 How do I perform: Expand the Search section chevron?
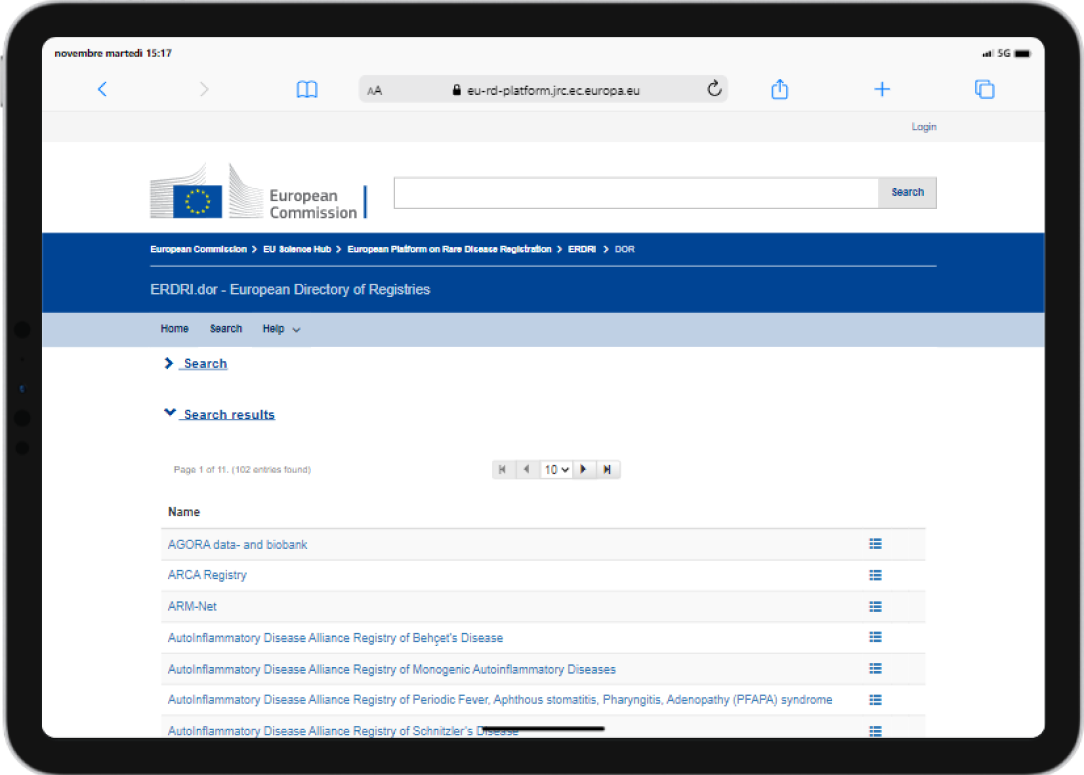tap(169, 363)
